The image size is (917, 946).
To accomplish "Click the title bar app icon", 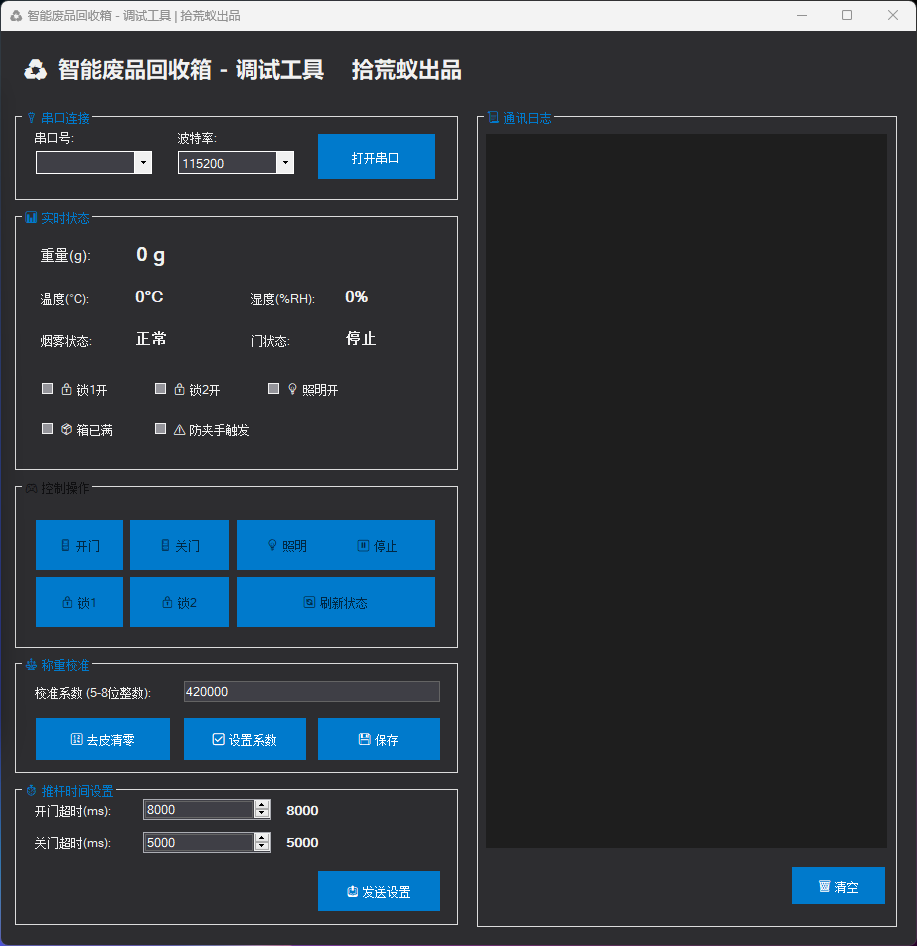I will tap(16, 16).
